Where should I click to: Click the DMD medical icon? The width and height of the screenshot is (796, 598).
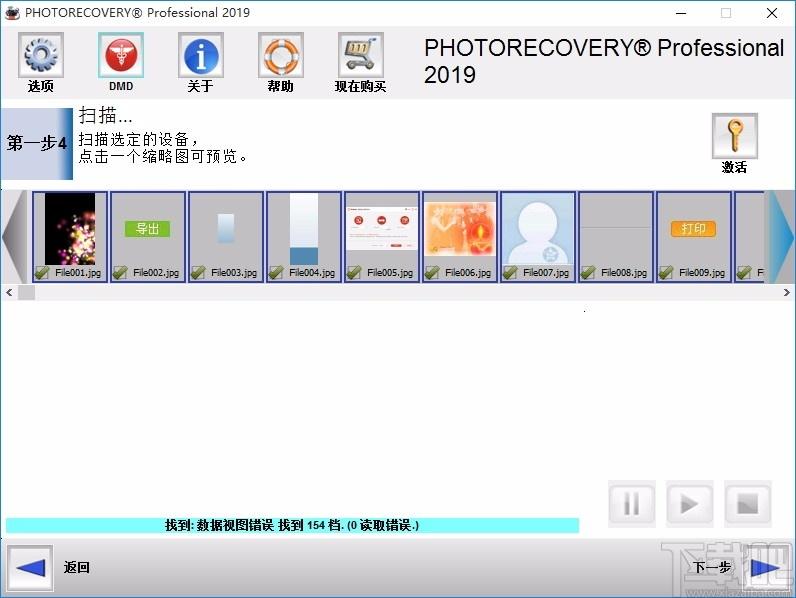pos(120,56)
